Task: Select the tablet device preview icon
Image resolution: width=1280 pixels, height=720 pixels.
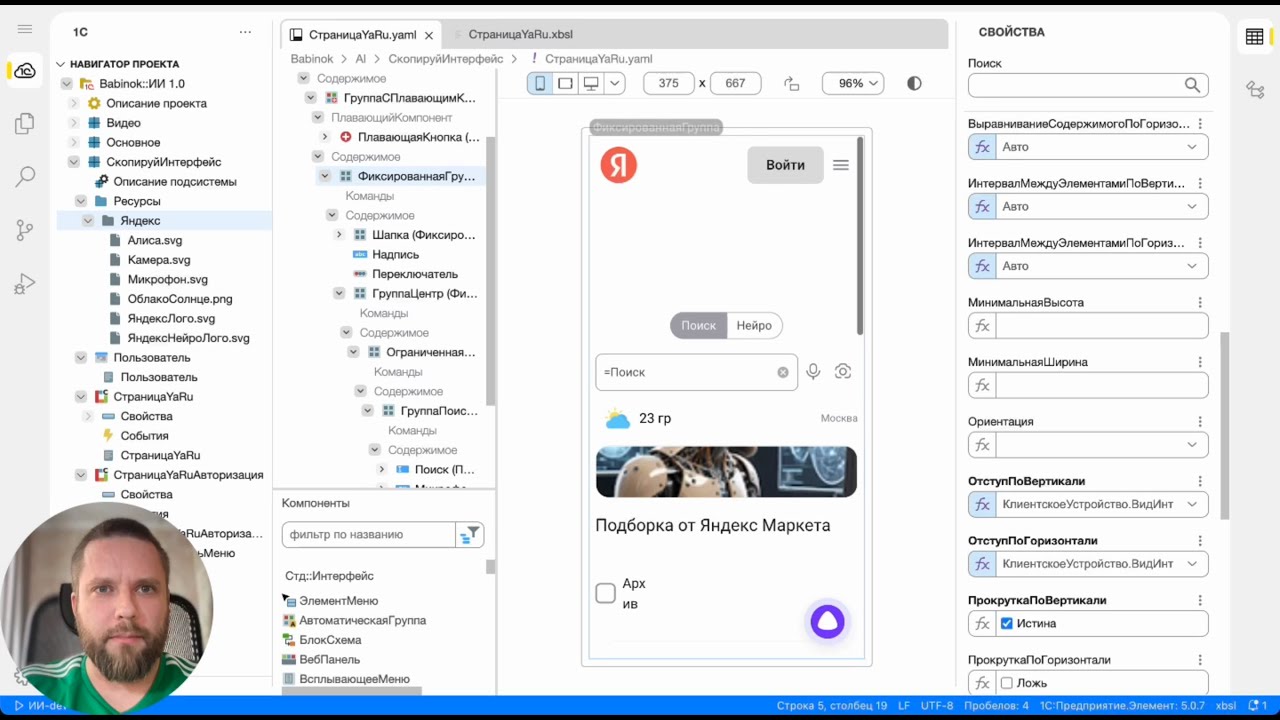Action: (x=565, y=84)
